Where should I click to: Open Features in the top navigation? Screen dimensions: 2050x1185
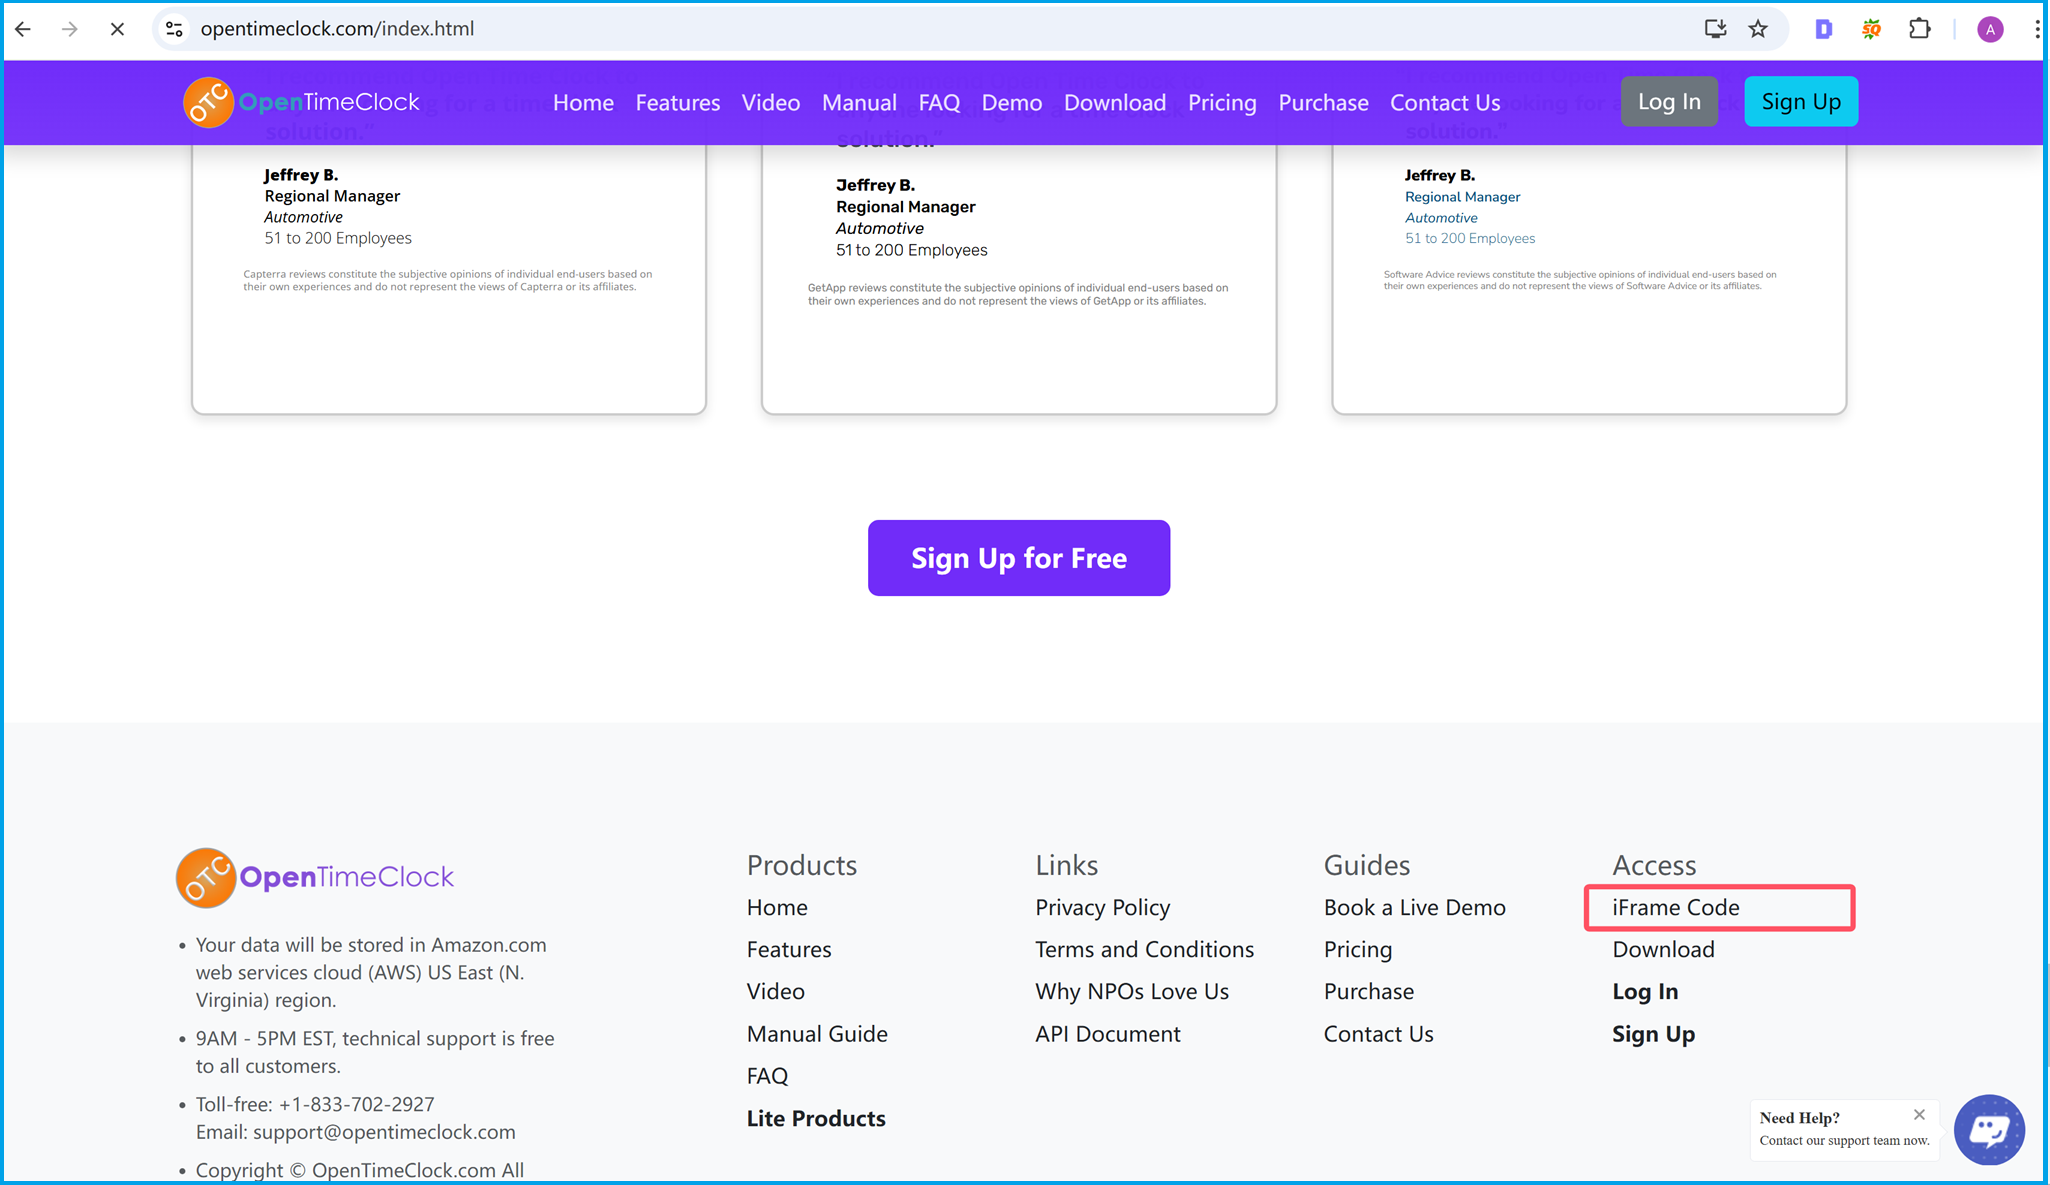pos(678,102)
